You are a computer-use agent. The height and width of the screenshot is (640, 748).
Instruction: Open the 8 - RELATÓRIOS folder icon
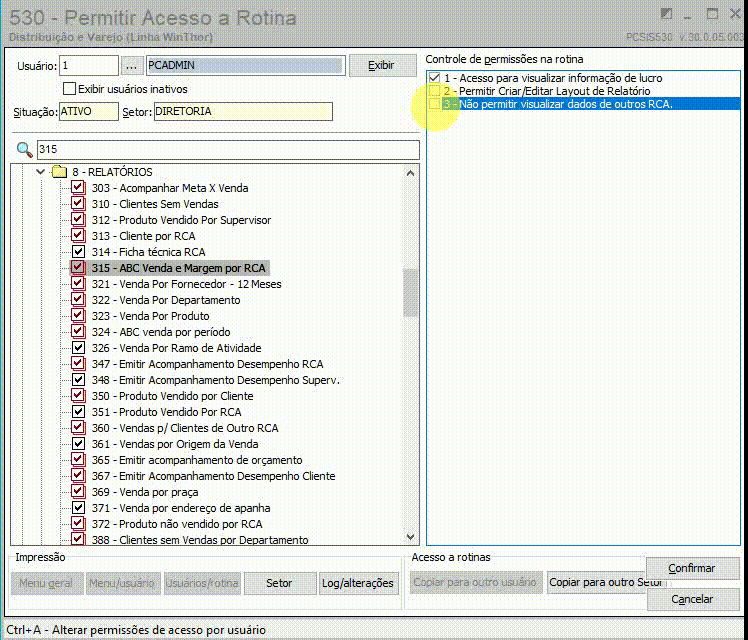click(x=59, y=172)
